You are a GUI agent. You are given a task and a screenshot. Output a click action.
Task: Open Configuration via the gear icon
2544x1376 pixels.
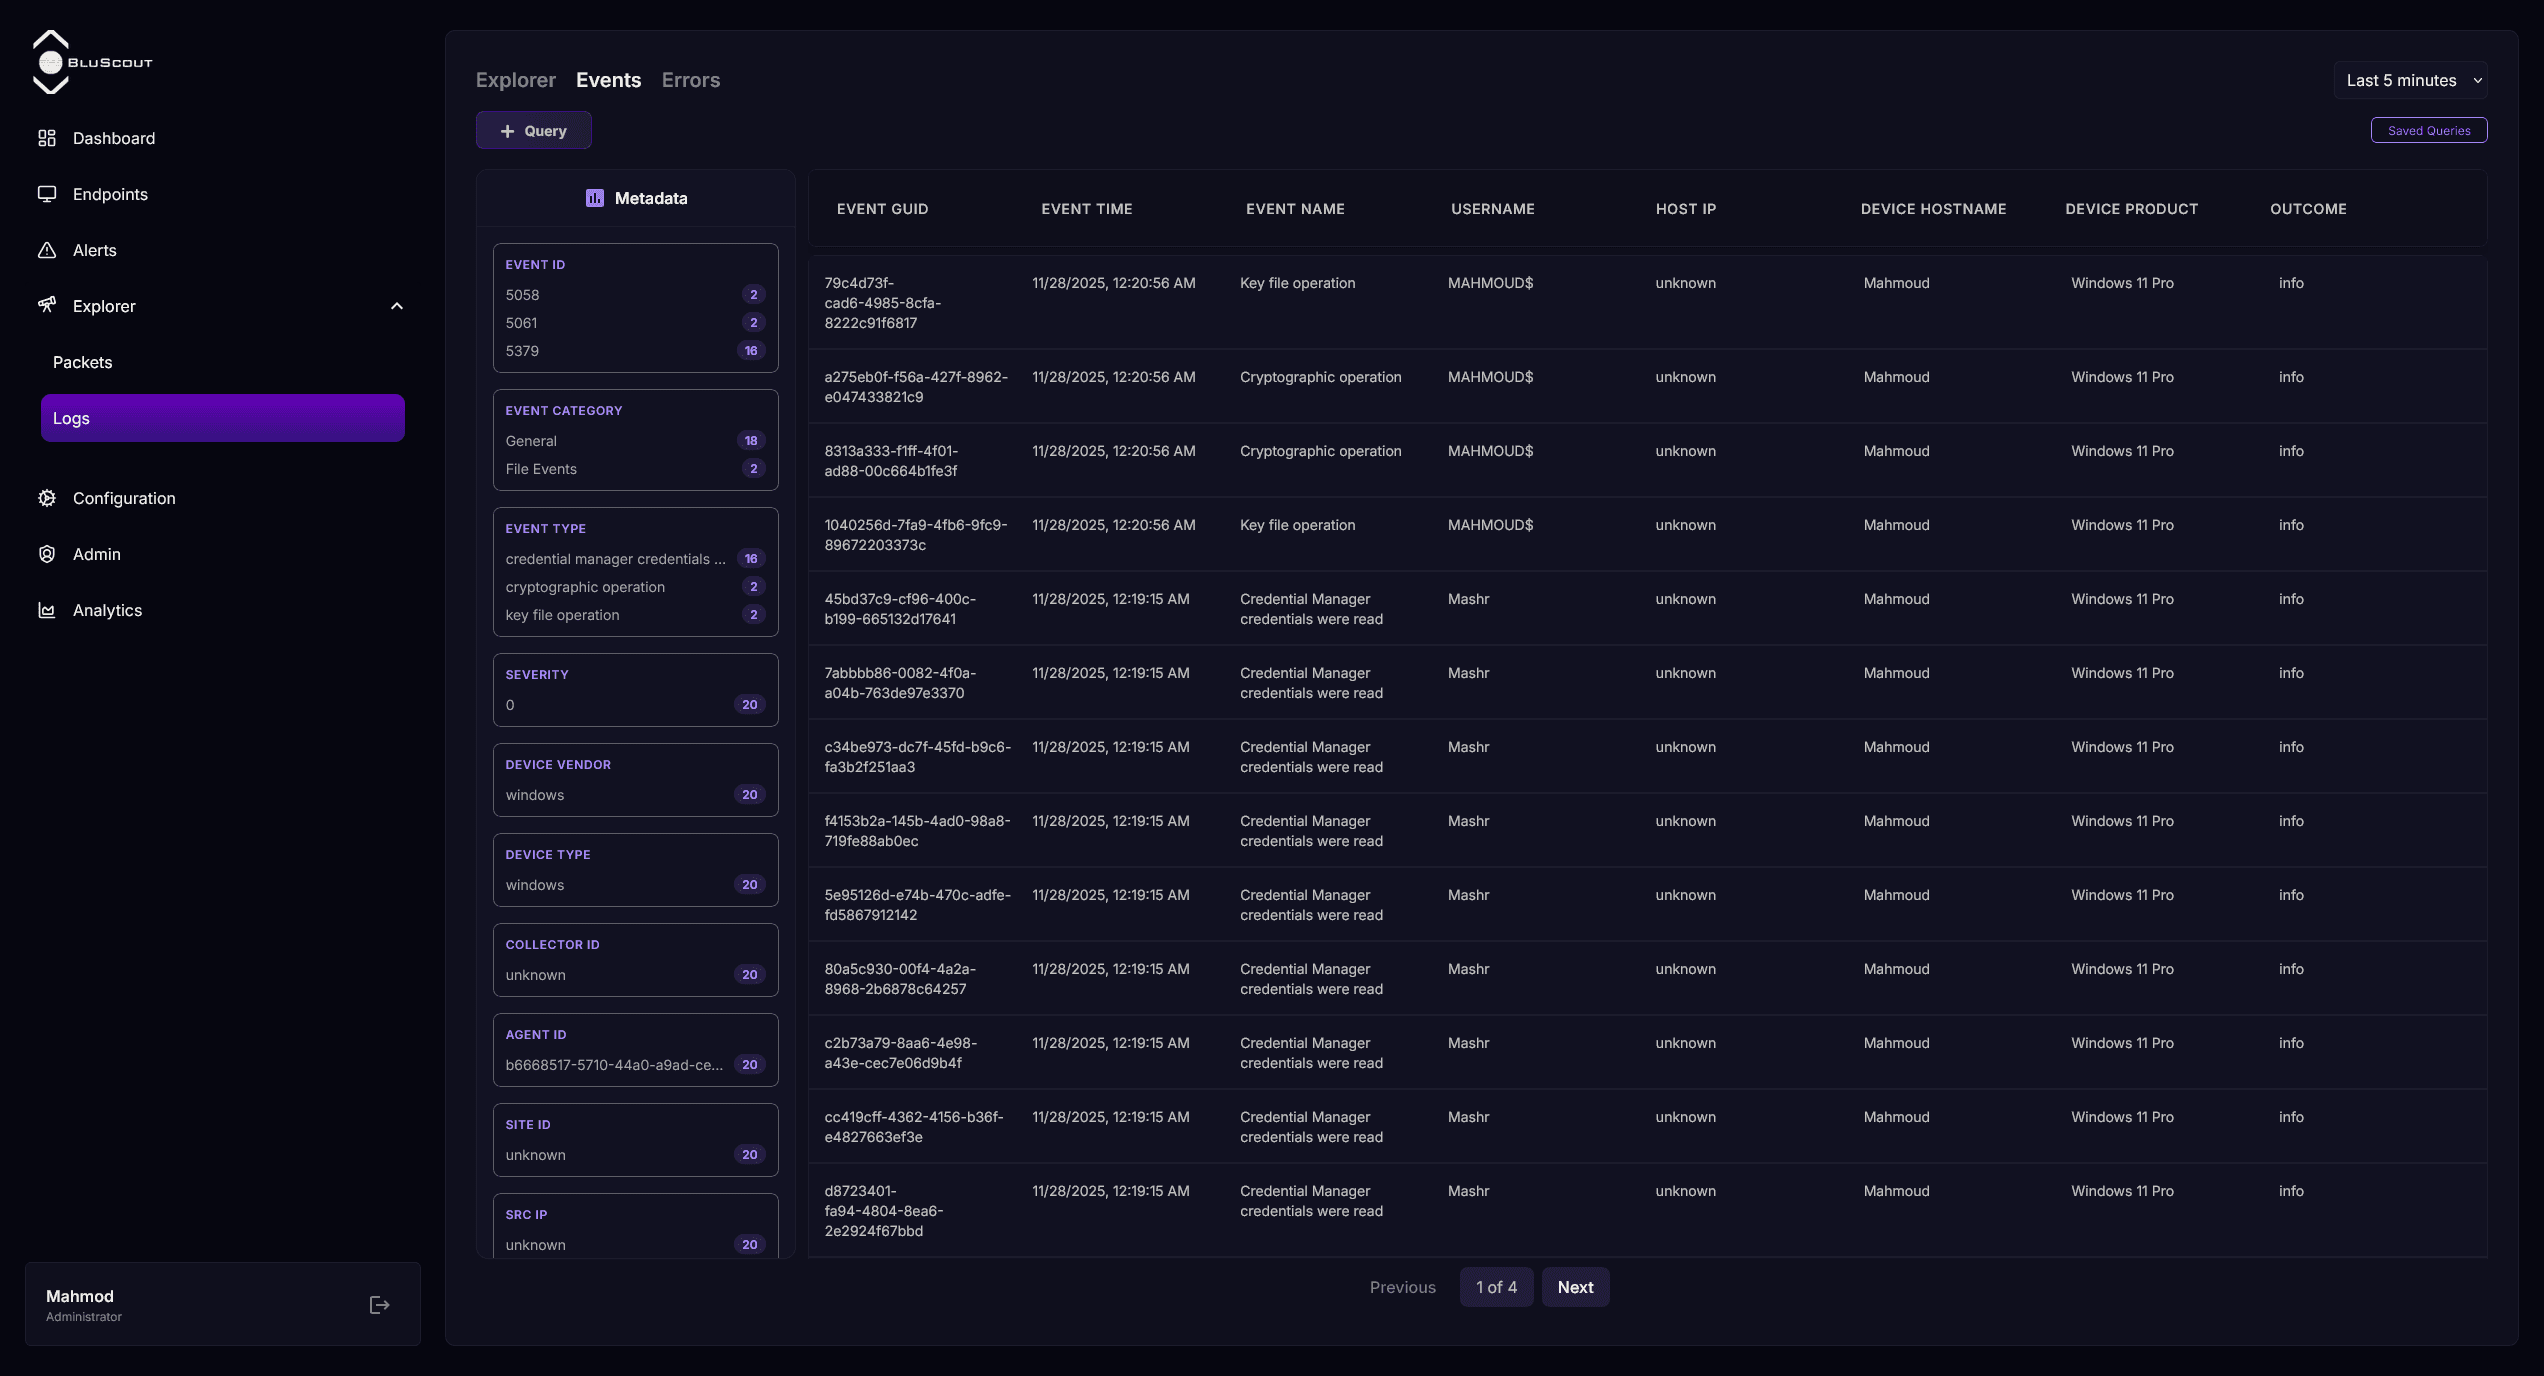pyautogui.click(x=47, y=498)
